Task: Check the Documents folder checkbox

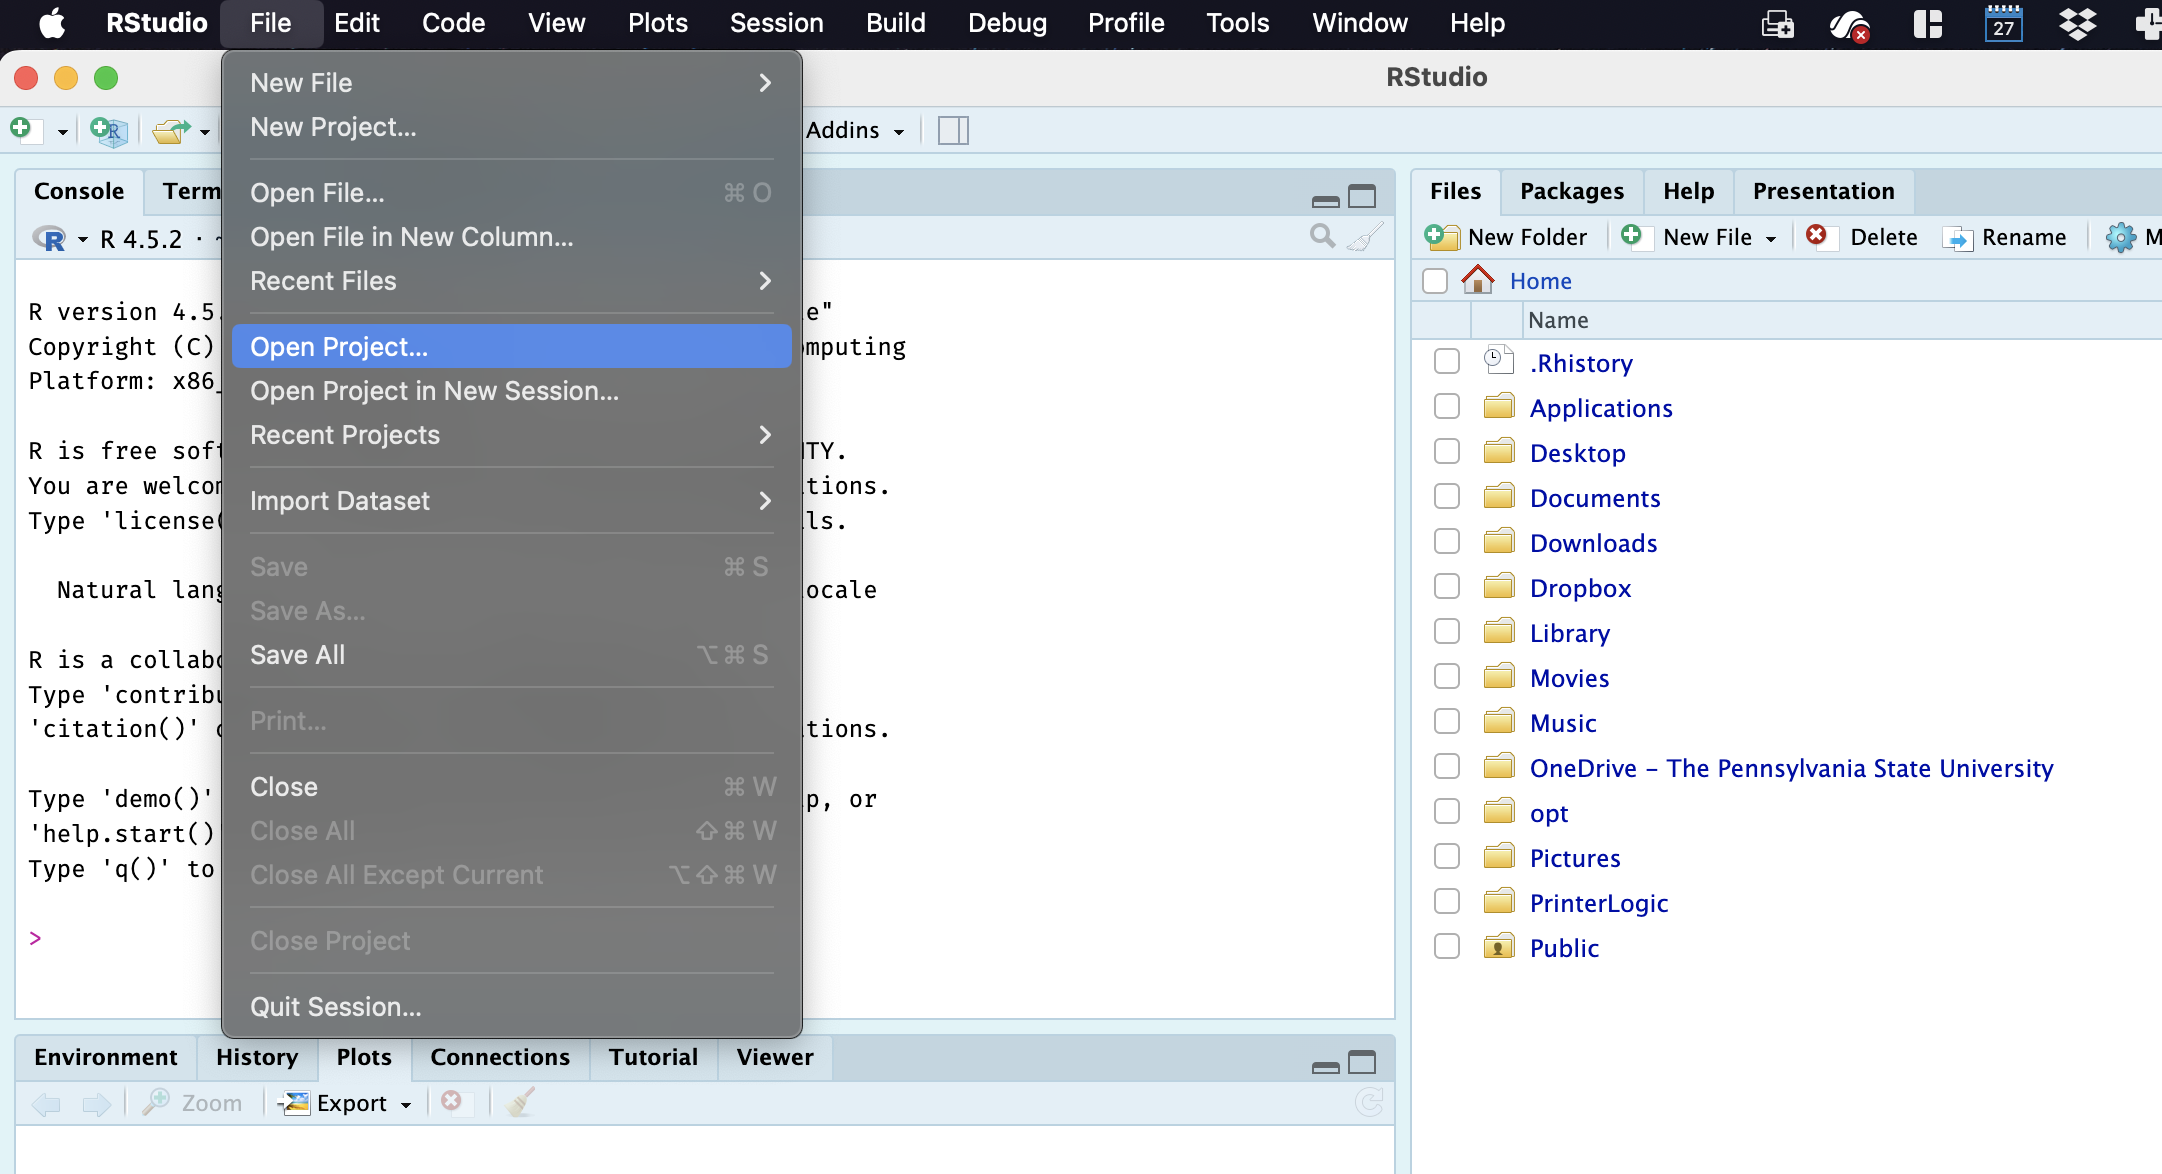Action: [1446, 497]
